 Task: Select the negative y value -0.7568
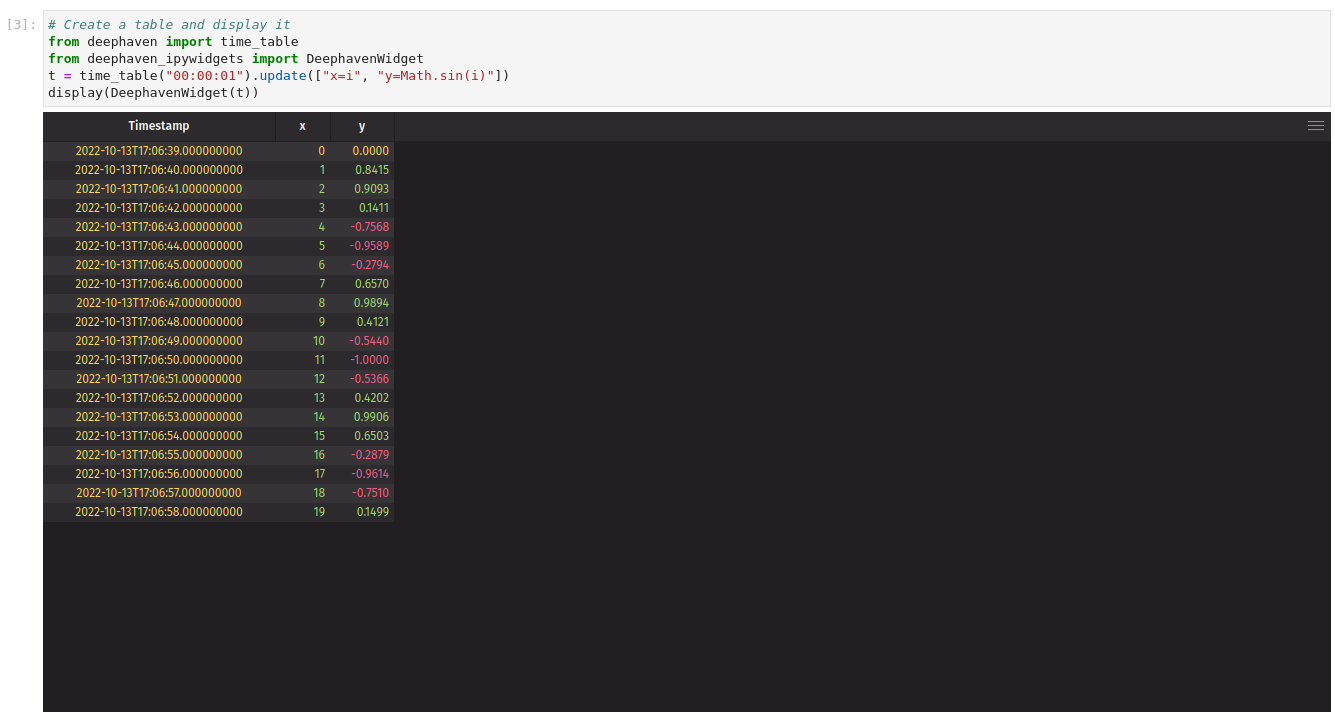(369, 227)
